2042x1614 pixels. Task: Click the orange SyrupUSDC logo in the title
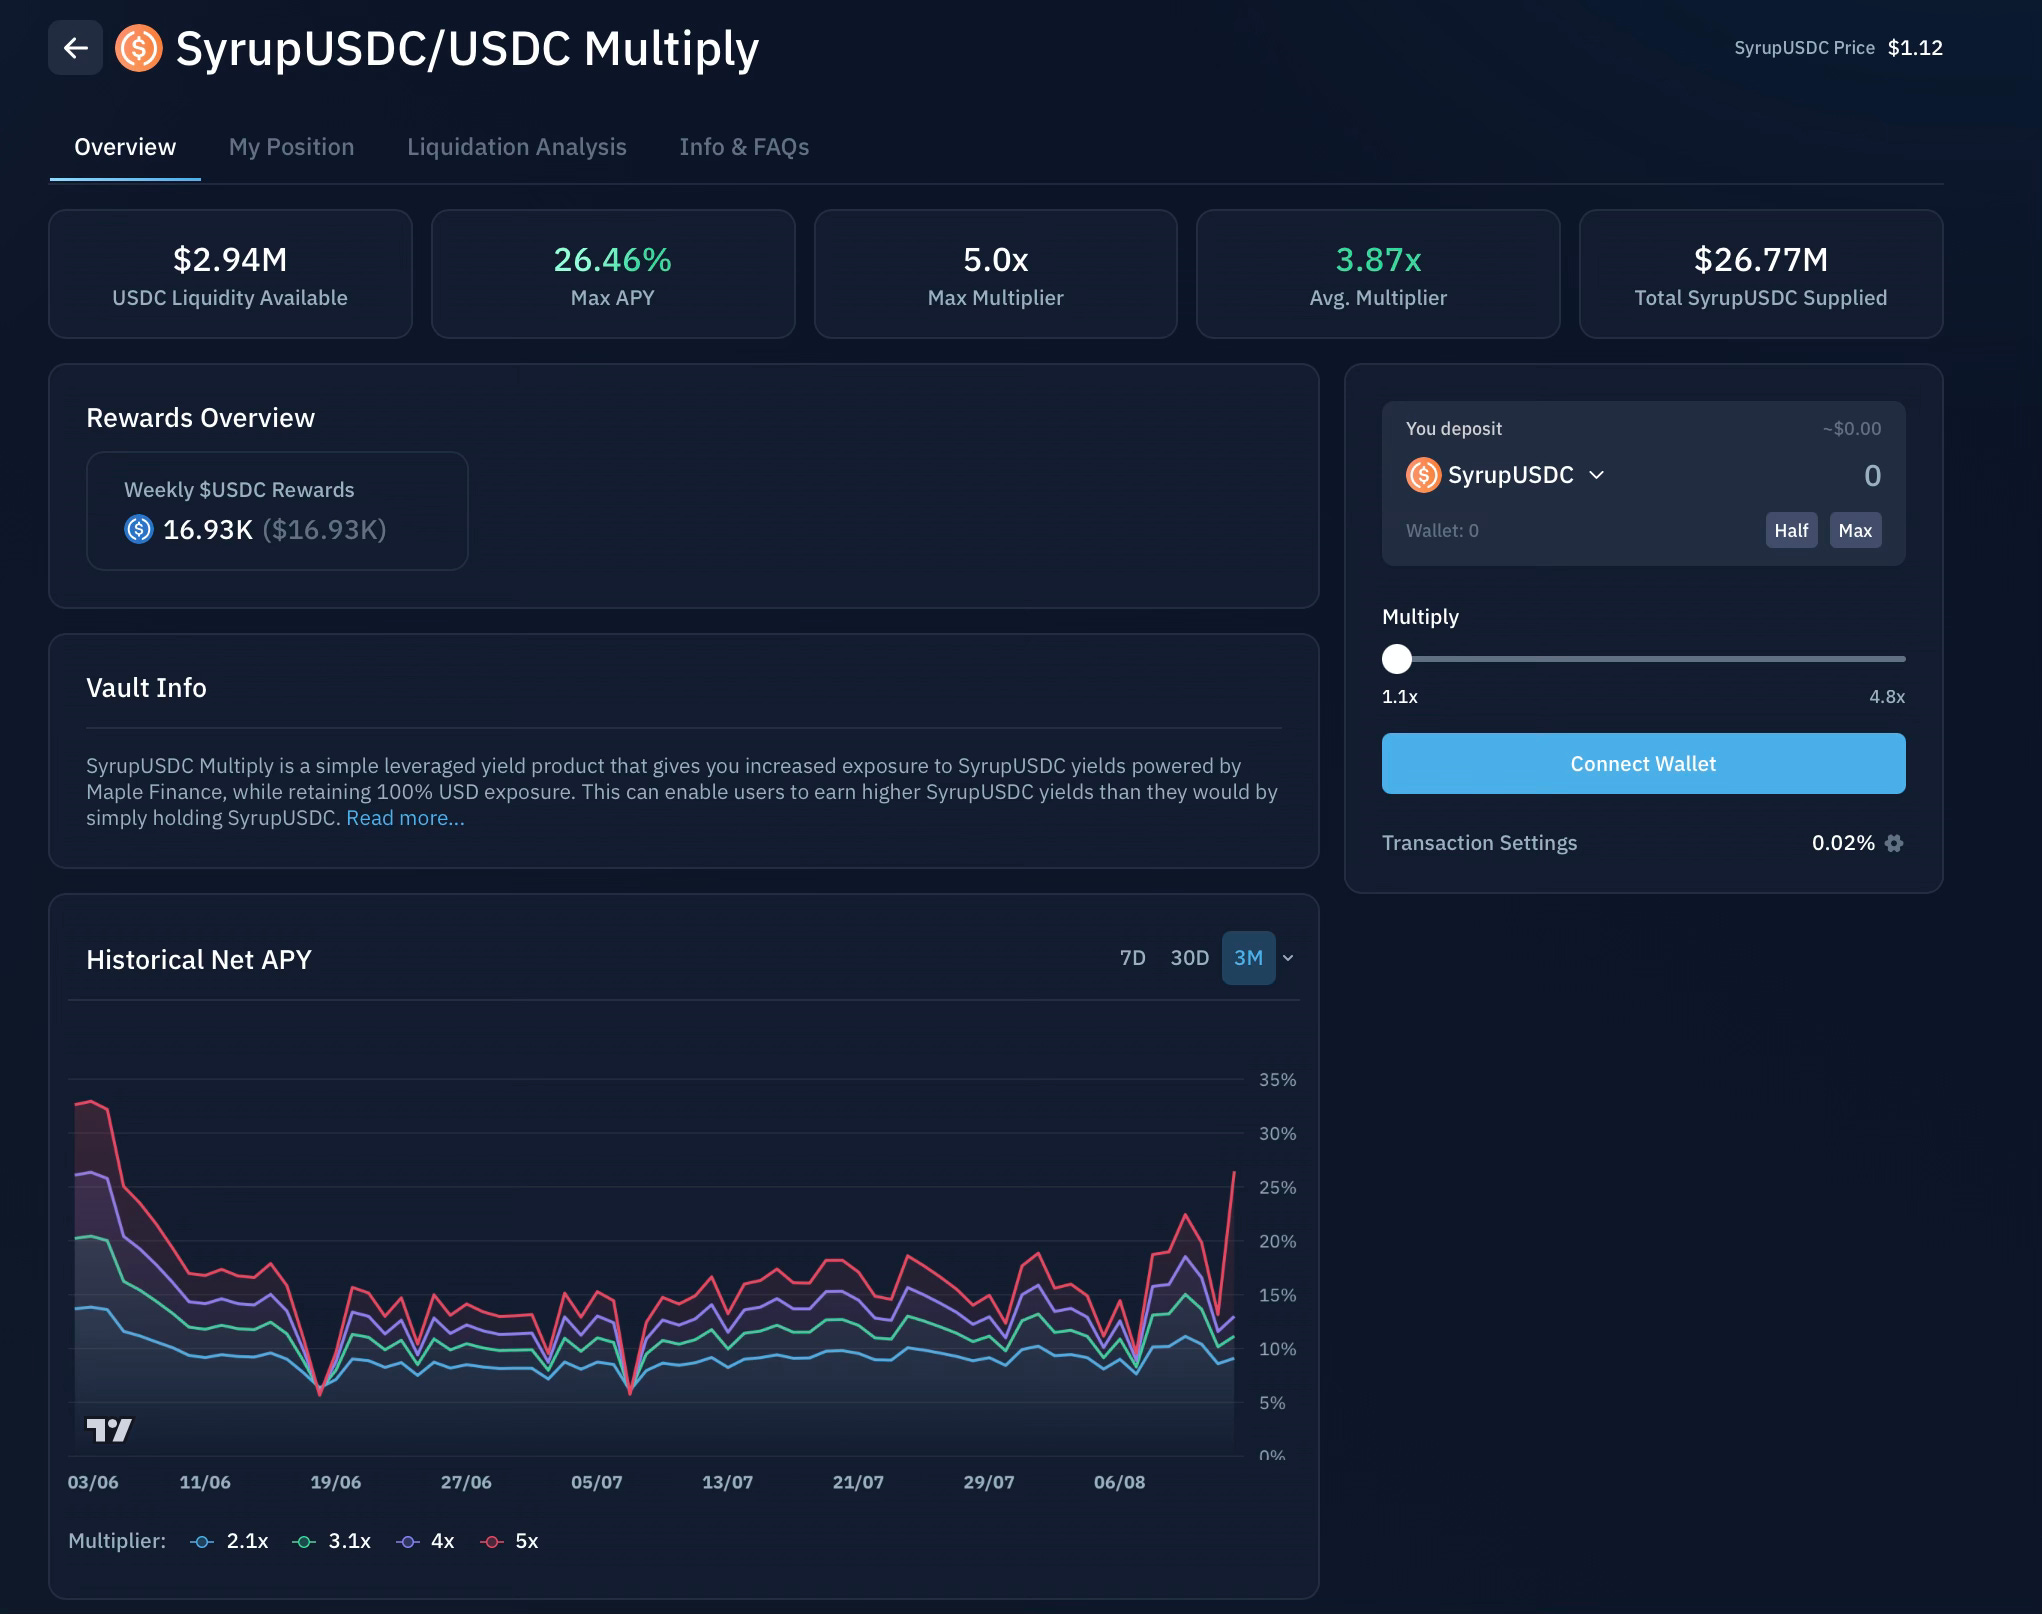coord(138,48)
